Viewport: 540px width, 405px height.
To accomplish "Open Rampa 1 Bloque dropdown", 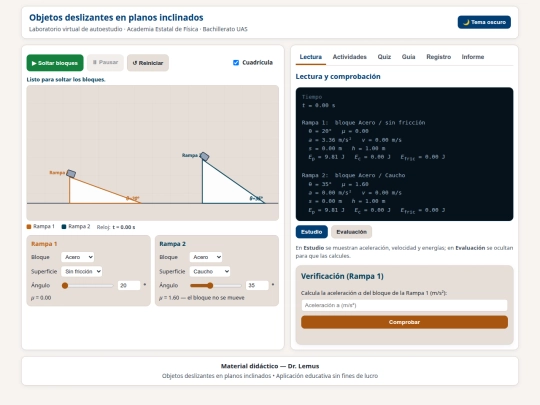I will 78,257.
